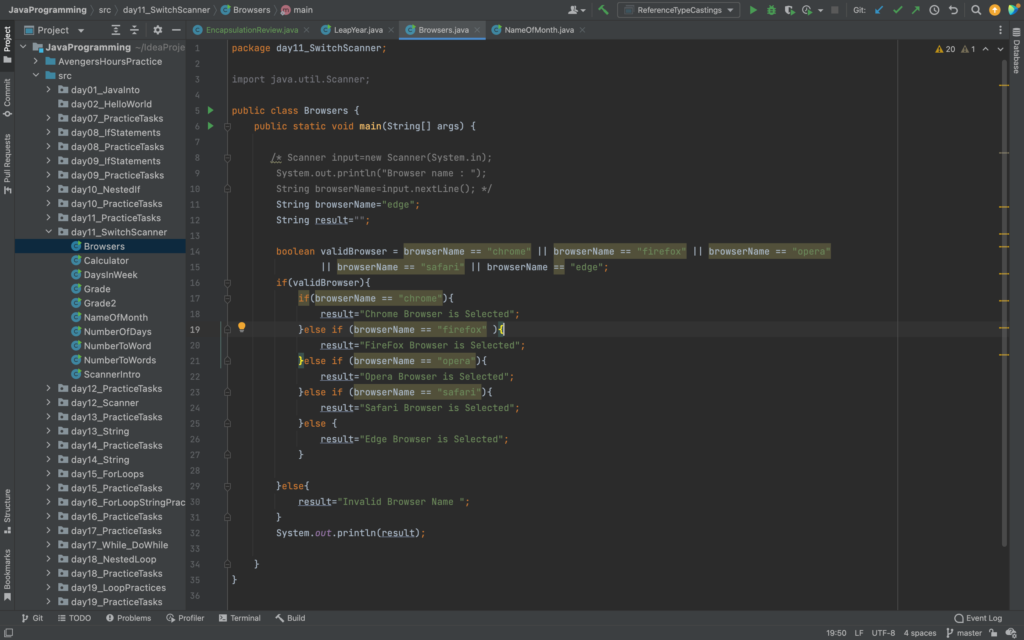This screenshot has height=640, width=1024.
Task: Build project with the hammer icon
Action: (603, 10)
